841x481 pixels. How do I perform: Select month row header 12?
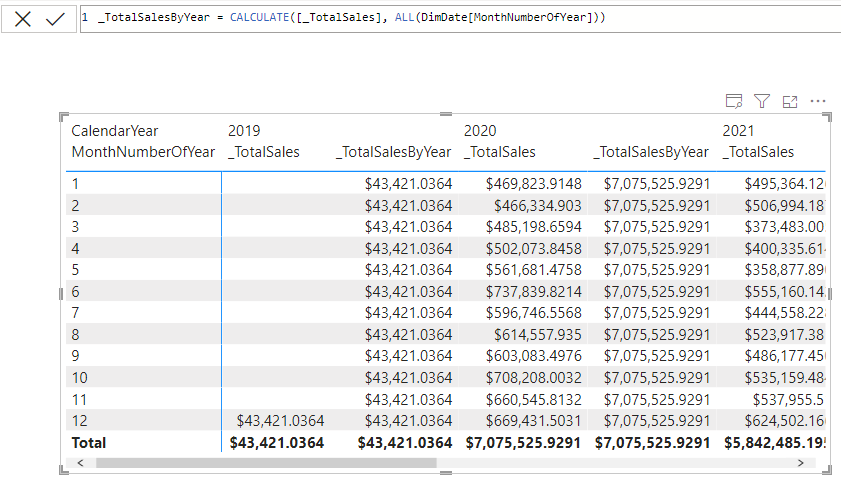click(x=79, y=421)
